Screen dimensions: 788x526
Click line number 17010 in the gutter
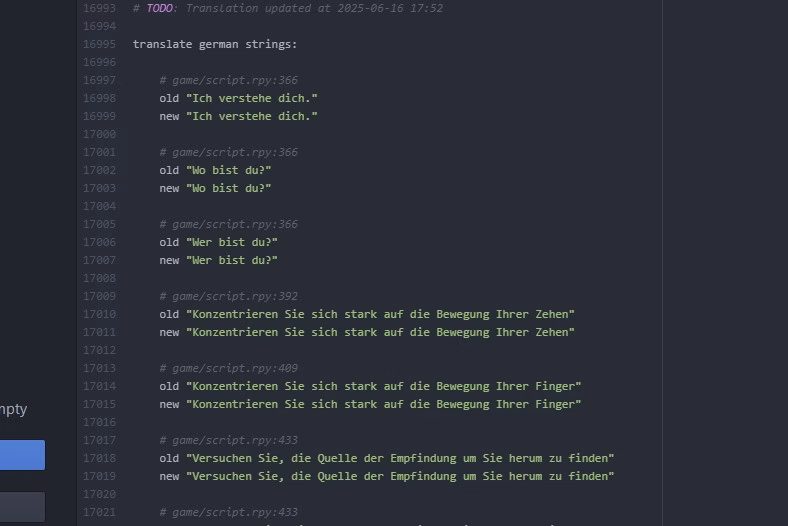[100, 314]
